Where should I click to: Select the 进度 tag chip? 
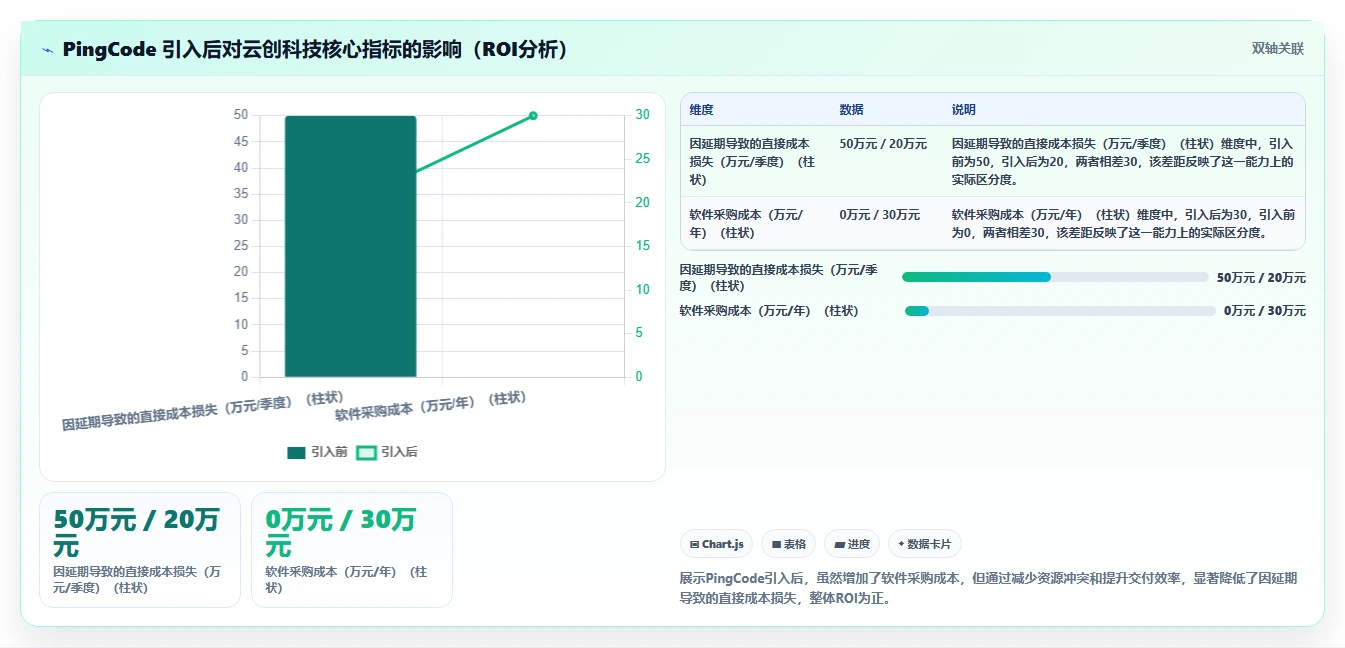point(852,544)
